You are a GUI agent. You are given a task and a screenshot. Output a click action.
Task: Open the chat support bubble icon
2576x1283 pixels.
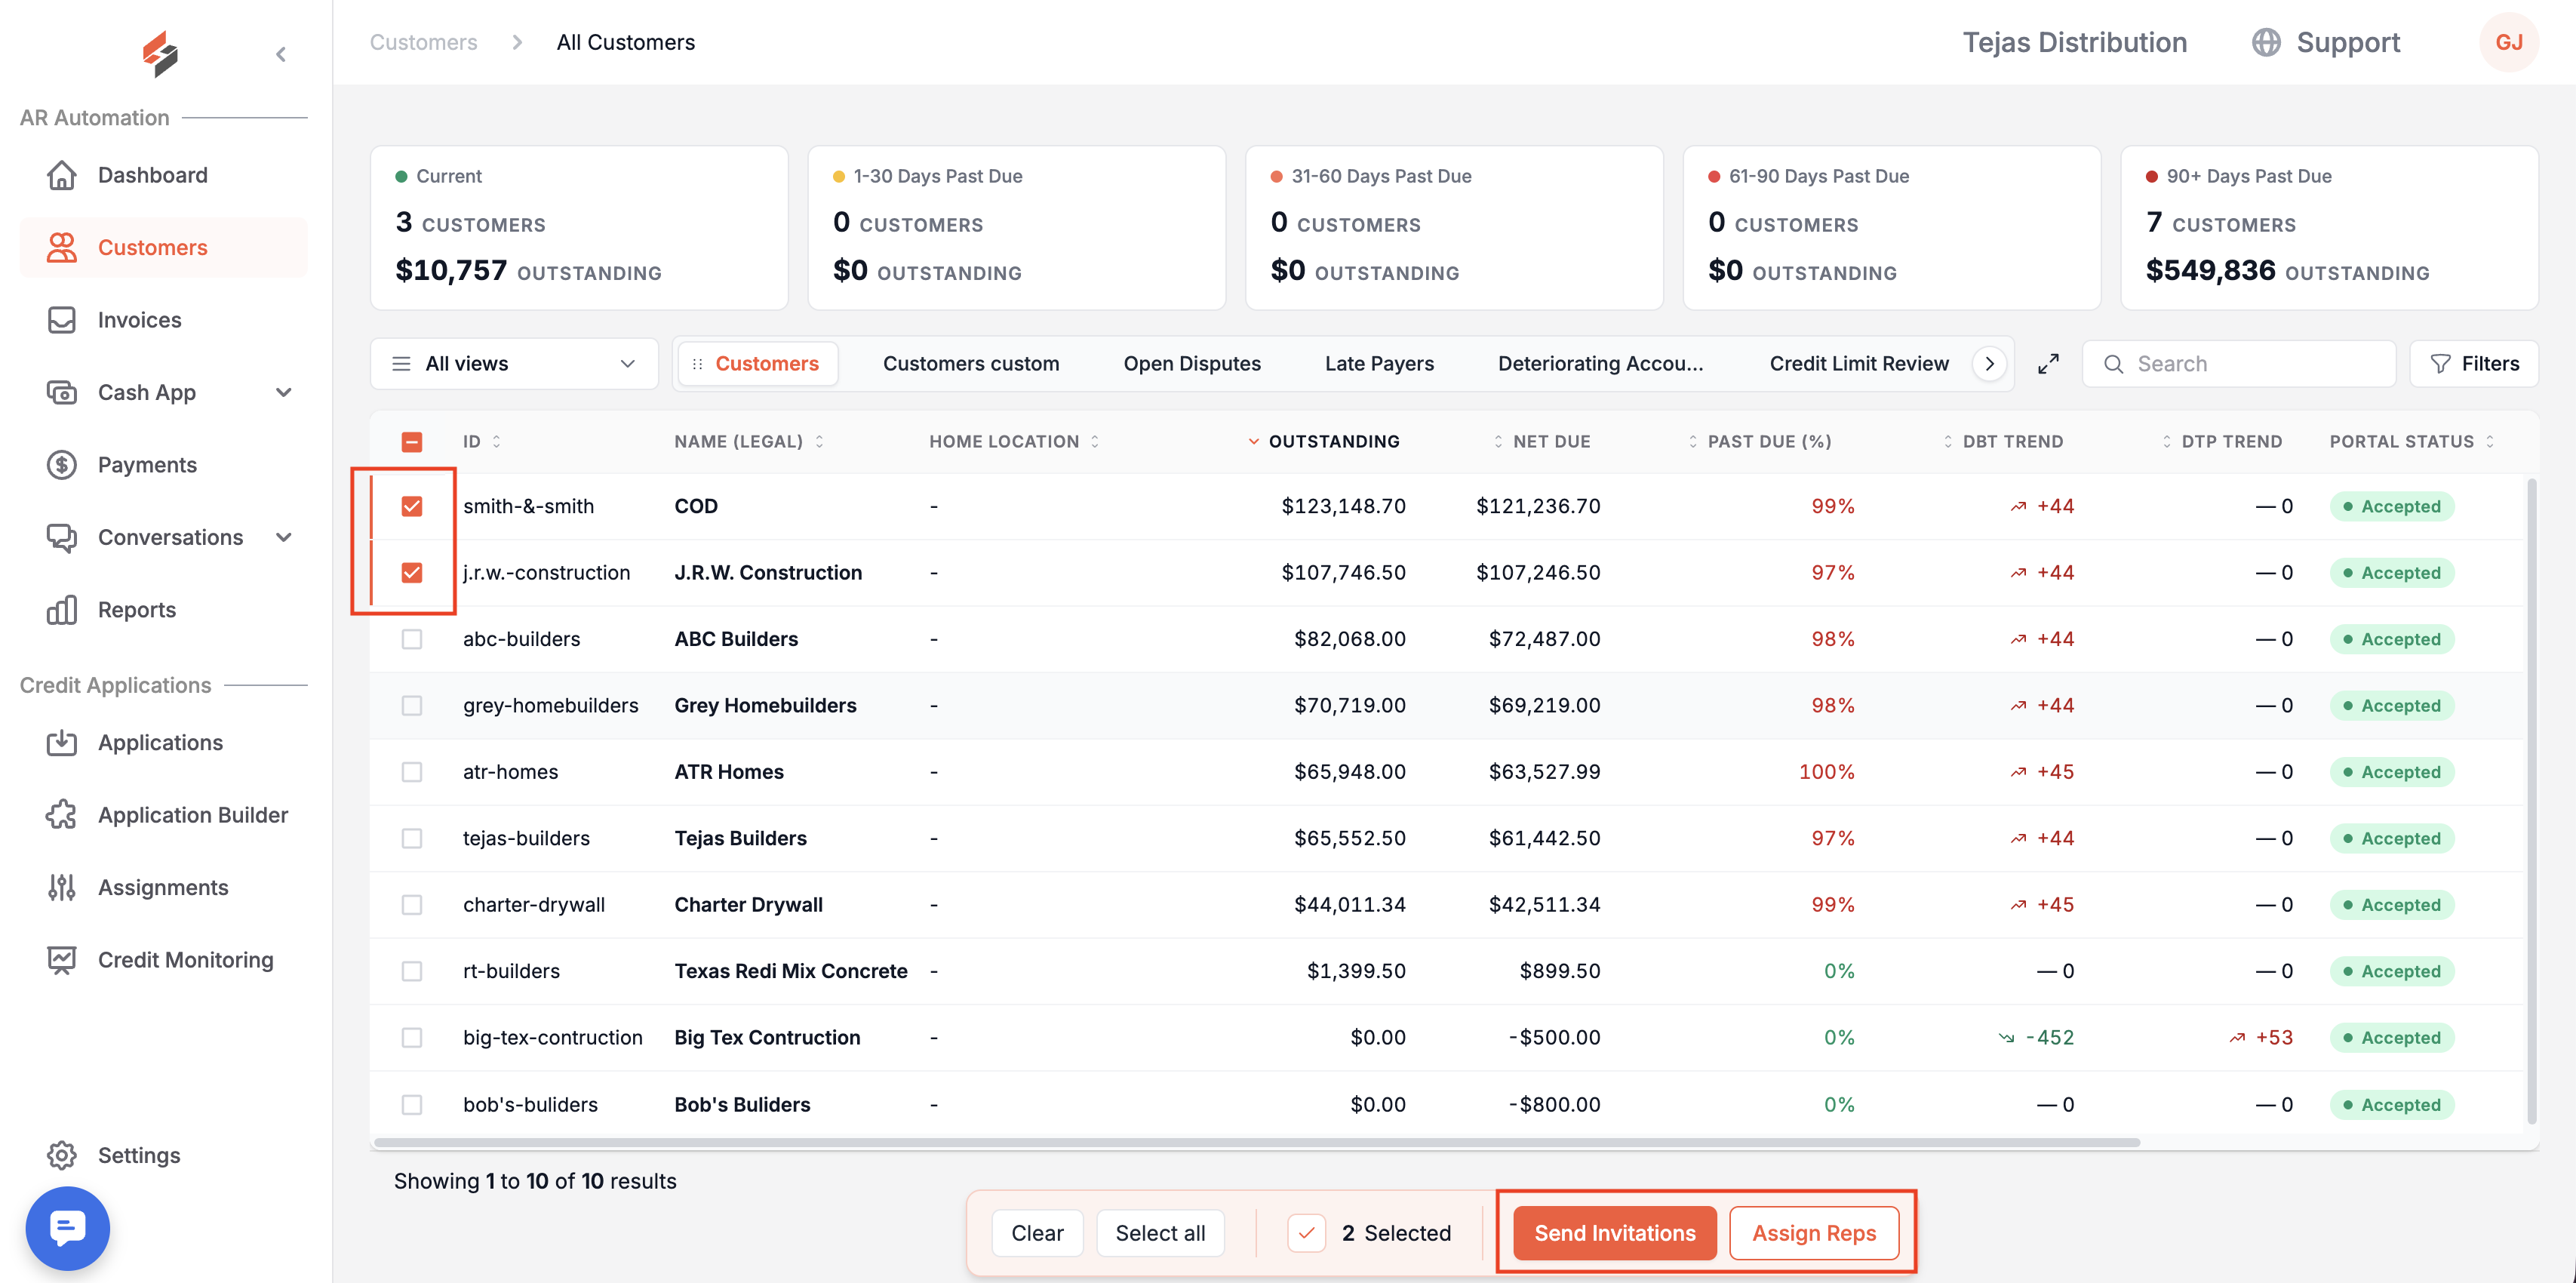tap(68, 1227)
